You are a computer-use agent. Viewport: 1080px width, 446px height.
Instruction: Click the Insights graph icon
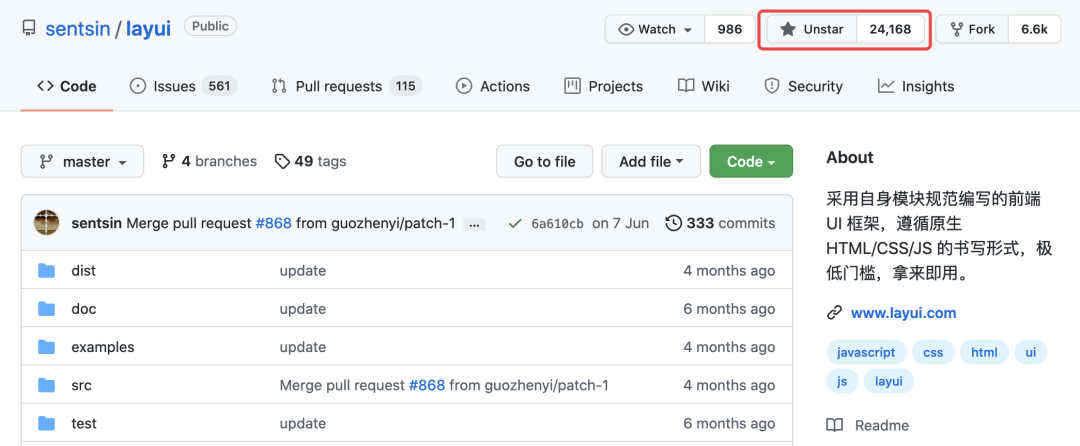point(886,86)
